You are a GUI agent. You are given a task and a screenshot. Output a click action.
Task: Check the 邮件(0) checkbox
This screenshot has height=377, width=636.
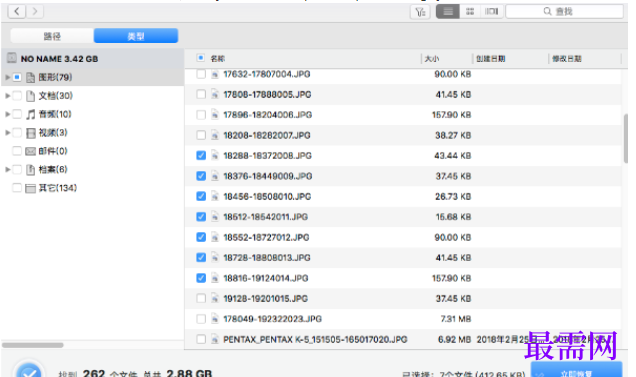17,151
